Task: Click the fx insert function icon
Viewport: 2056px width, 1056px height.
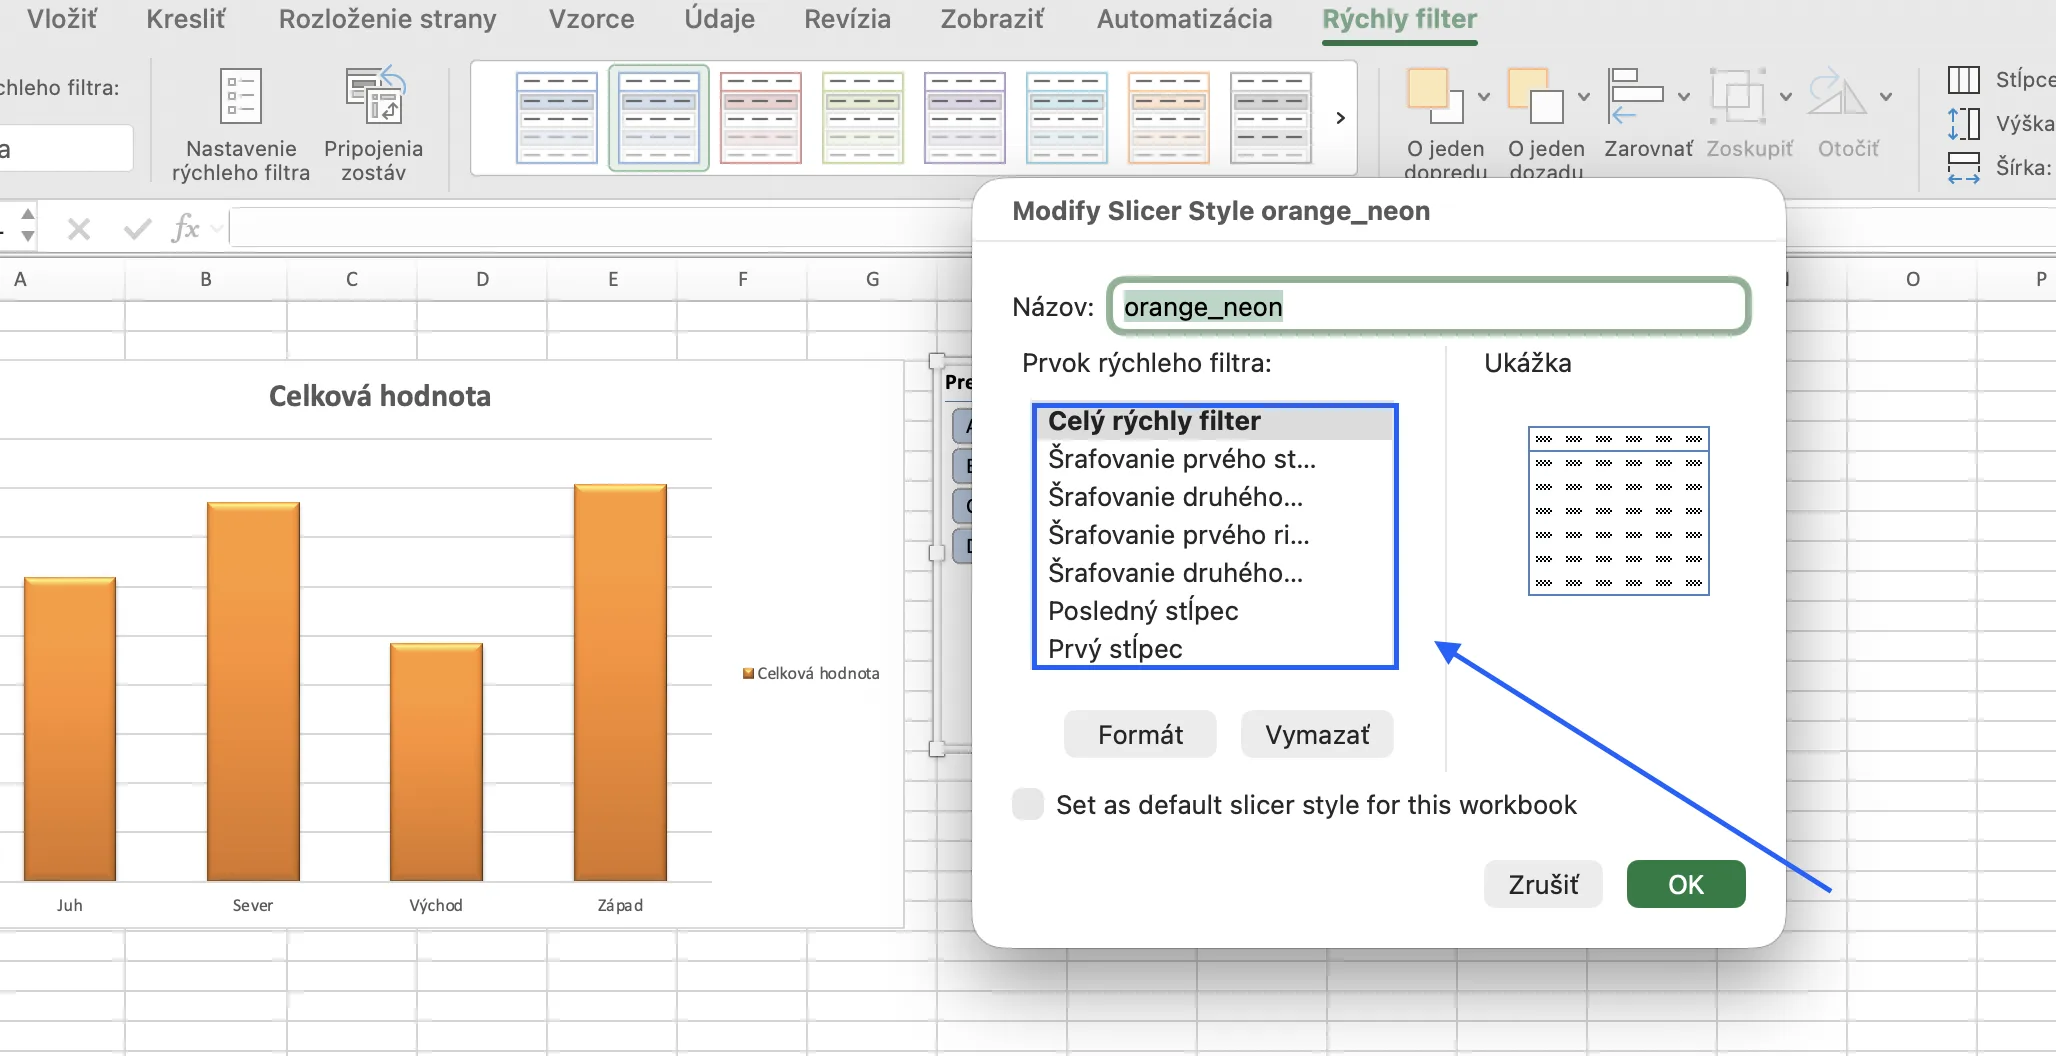Action: tap(186, 229)
